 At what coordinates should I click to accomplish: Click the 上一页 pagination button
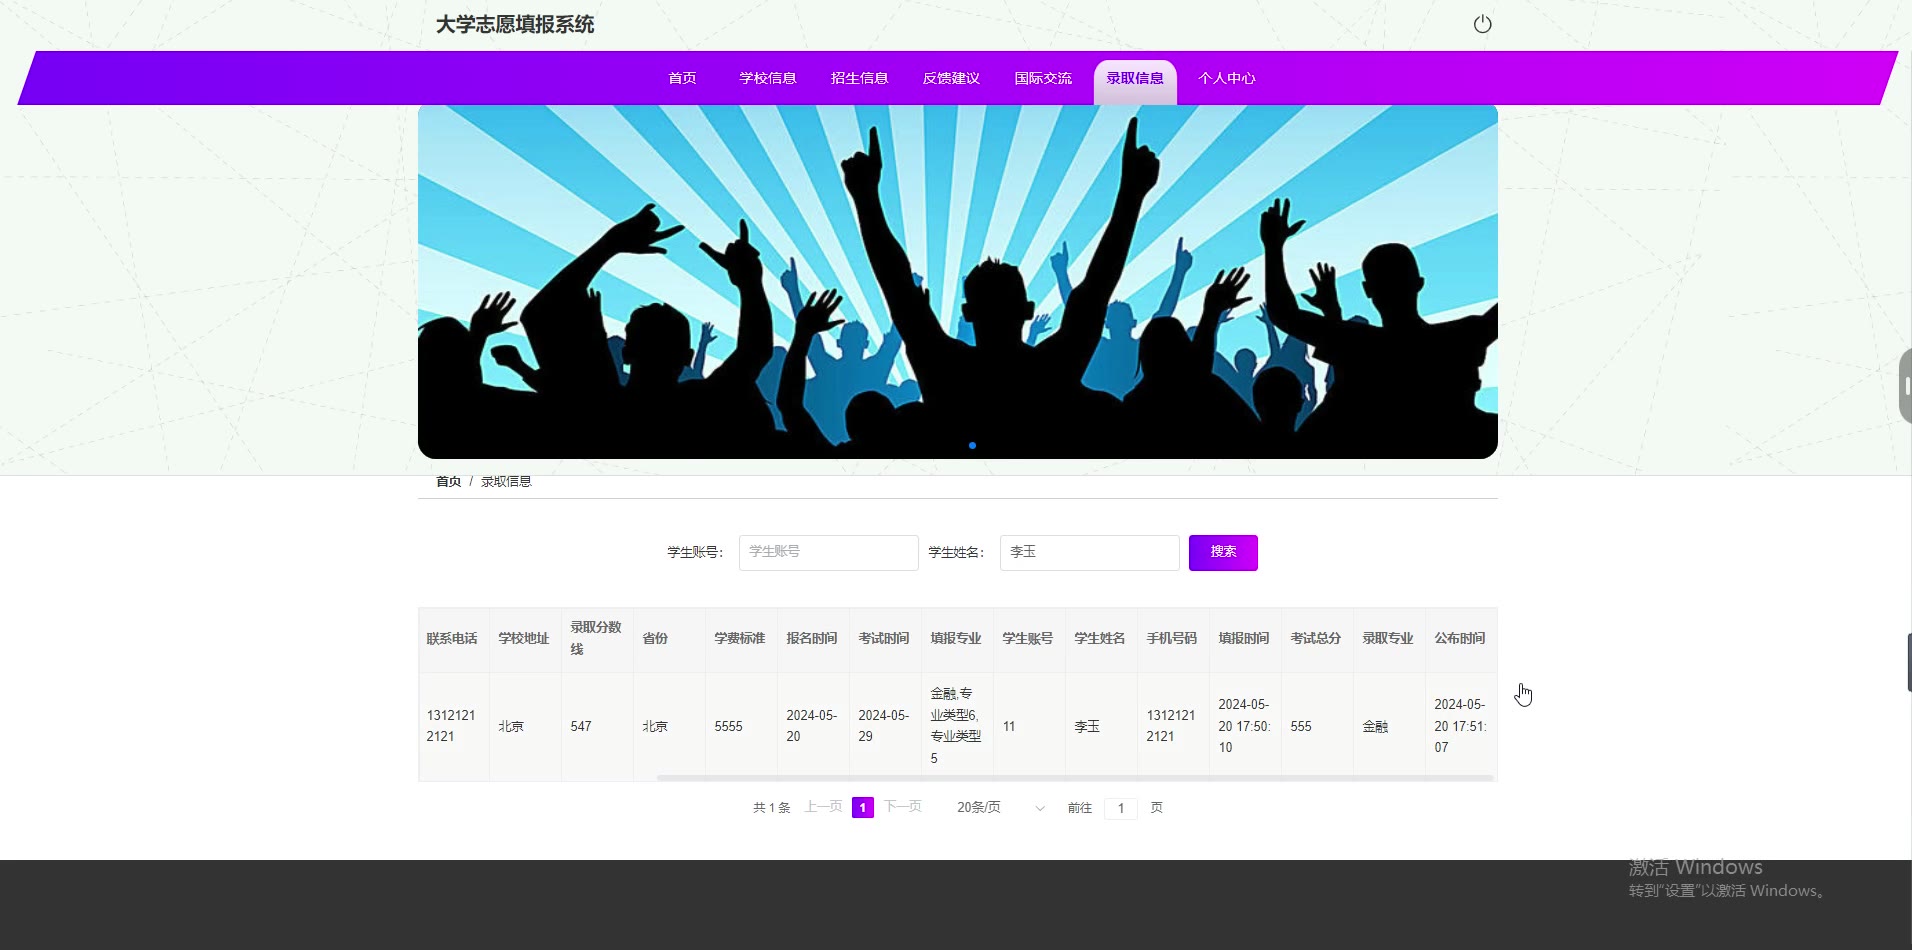coord(824,807)
